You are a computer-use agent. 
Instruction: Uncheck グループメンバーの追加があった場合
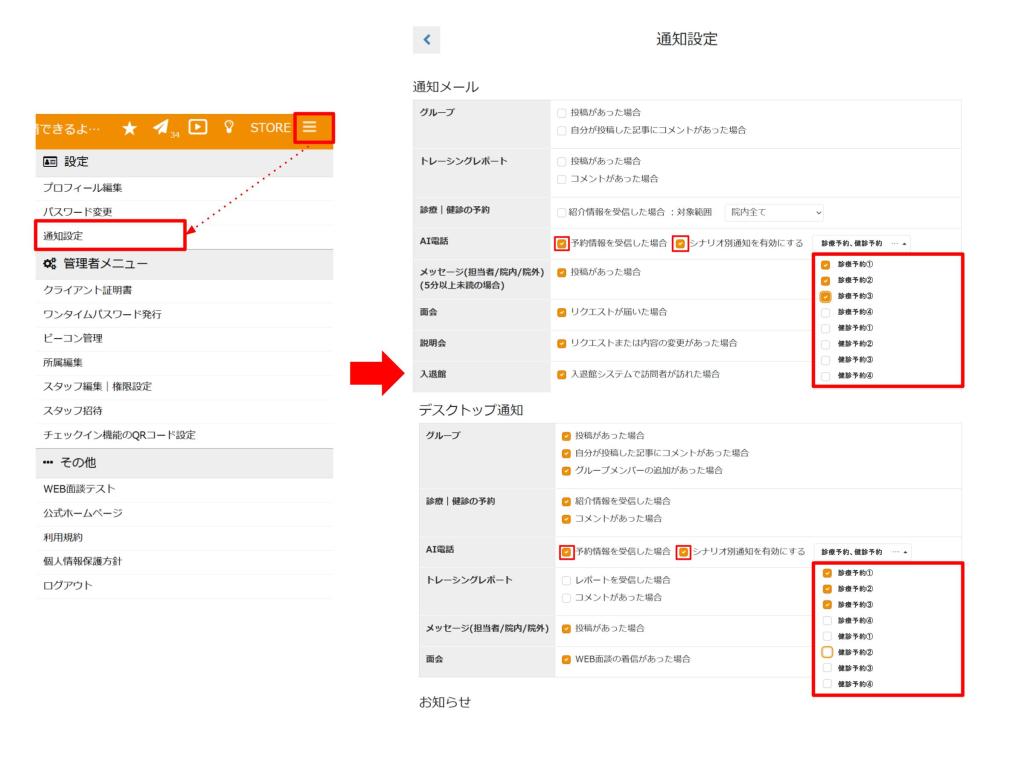pos(567,470)
